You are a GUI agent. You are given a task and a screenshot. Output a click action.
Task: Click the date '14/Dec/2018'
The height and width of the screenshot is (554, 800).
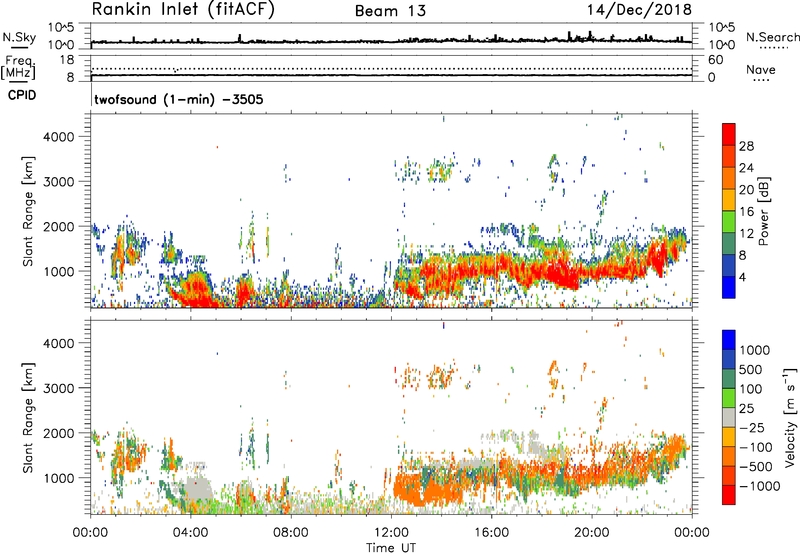[x=639, y=9]
